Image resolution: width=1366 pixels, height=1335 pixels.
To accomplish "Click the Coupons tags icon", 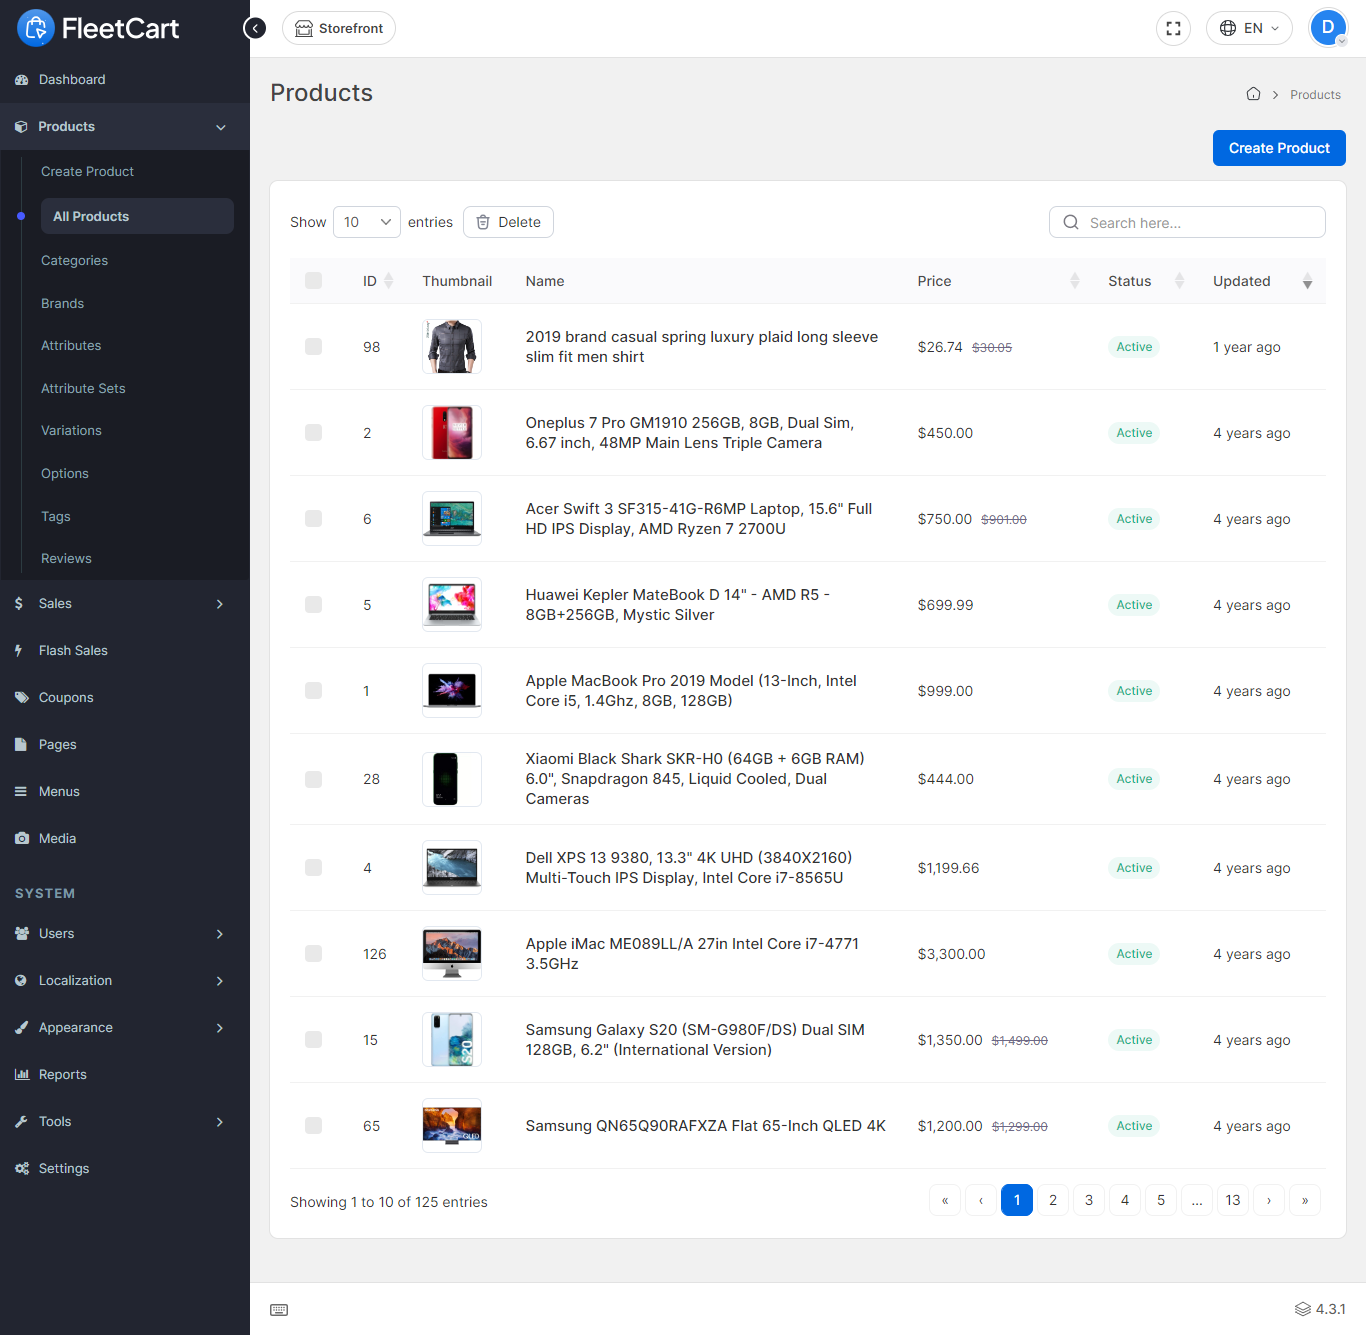I will 21,697.
